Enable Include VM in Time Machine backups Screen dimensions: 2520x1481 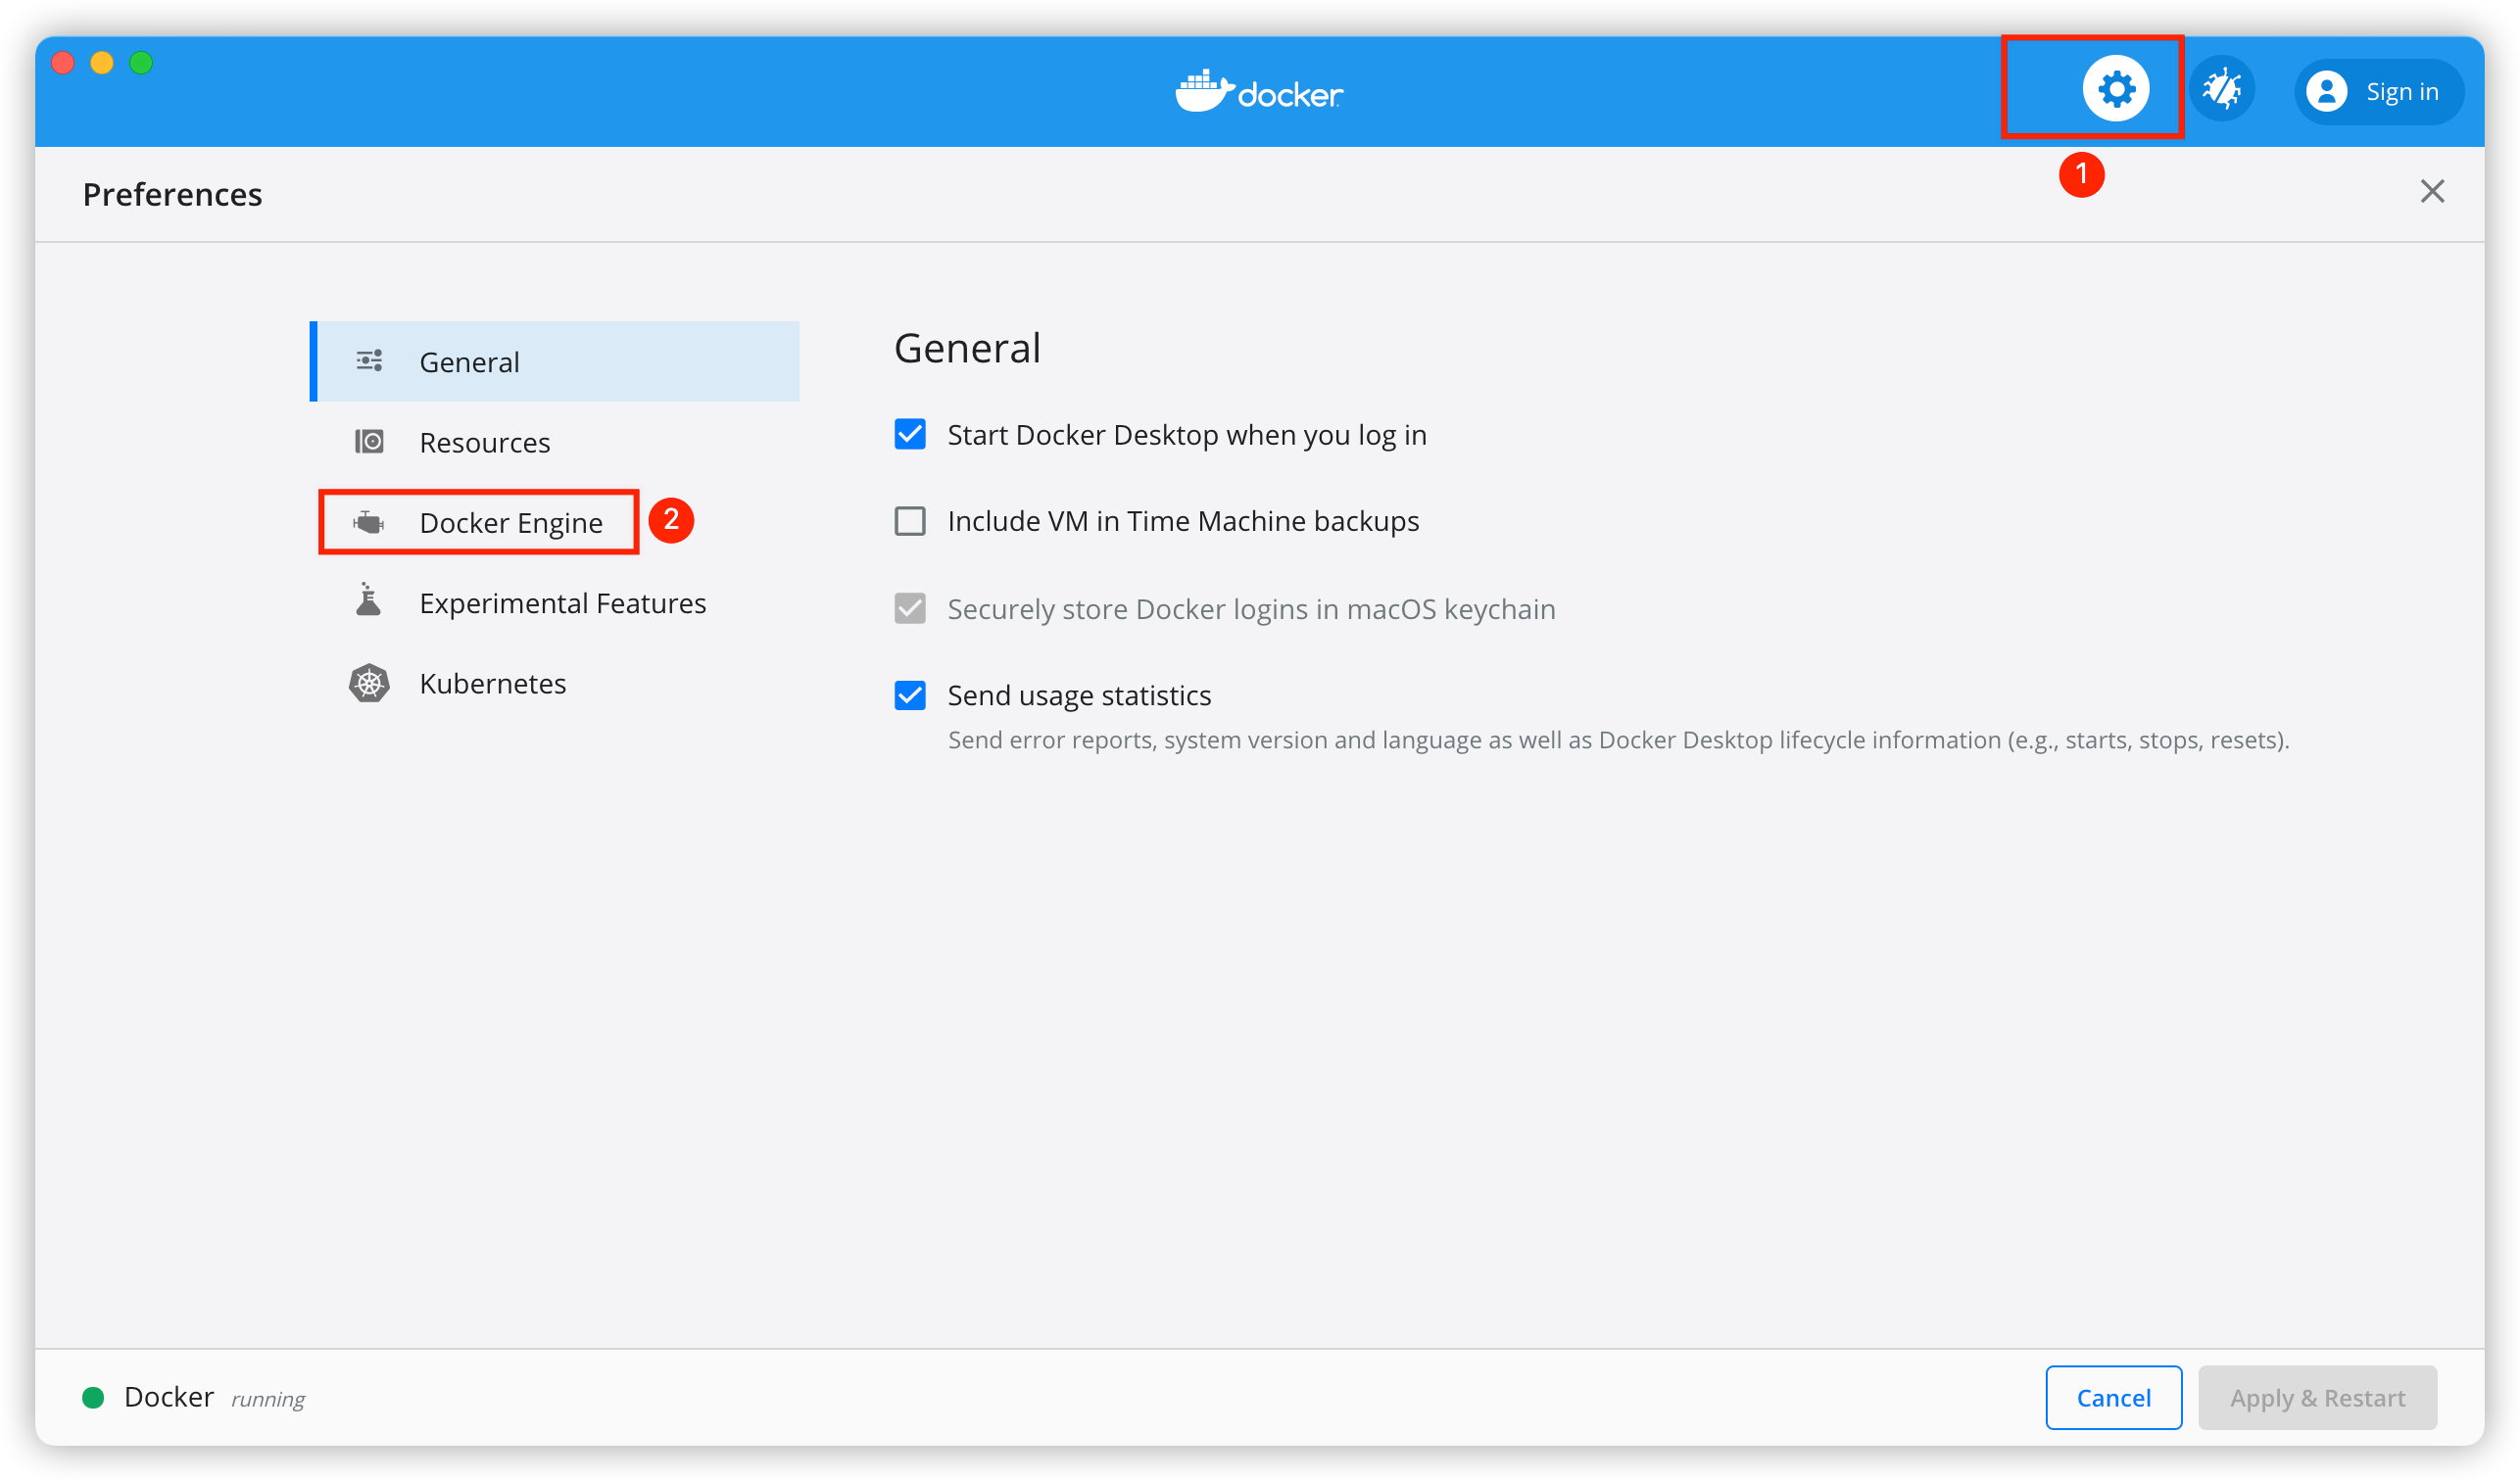tap(910, 521)
